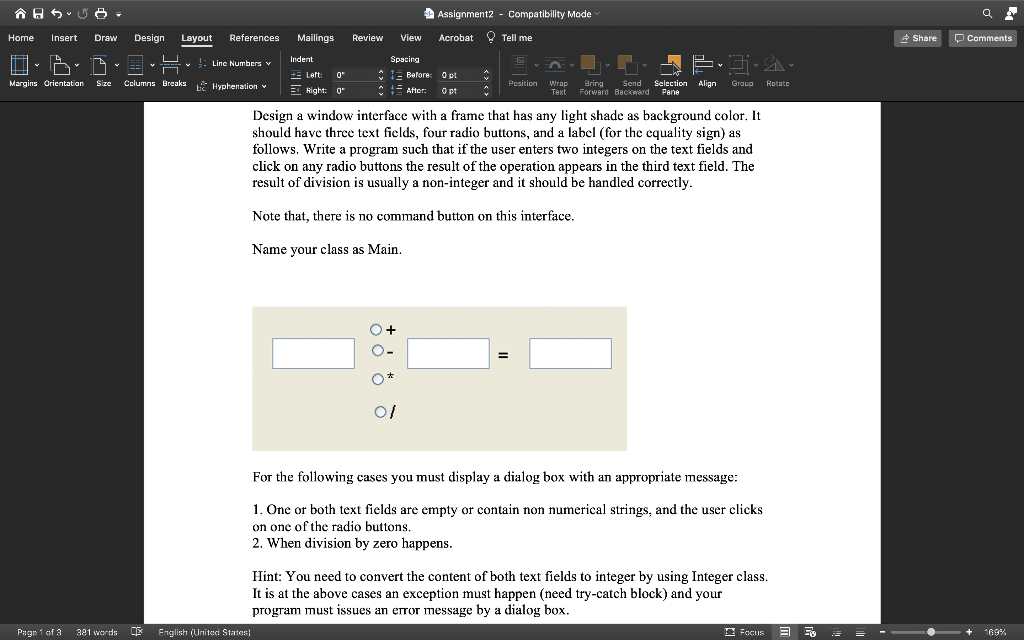Click the spelling and grammar check icon
This screenshot has width=1024, height=640.
(136, 632)
